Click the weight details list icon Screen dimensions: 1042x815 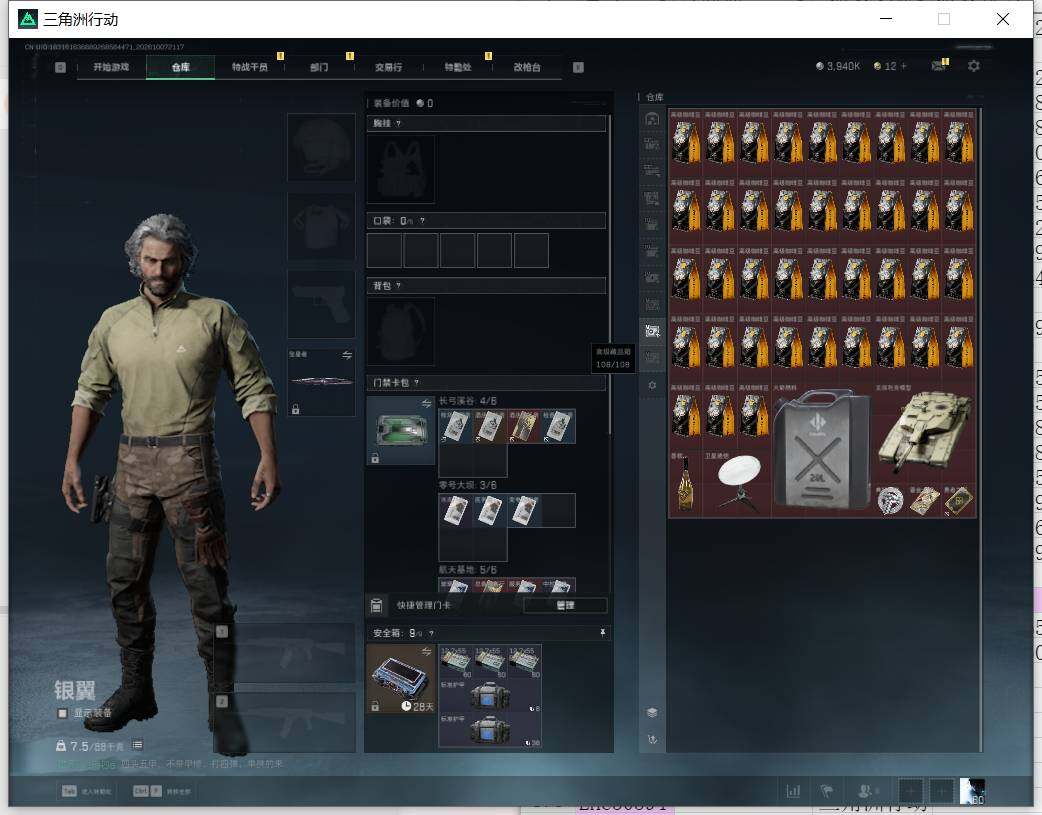coord(137,745)
